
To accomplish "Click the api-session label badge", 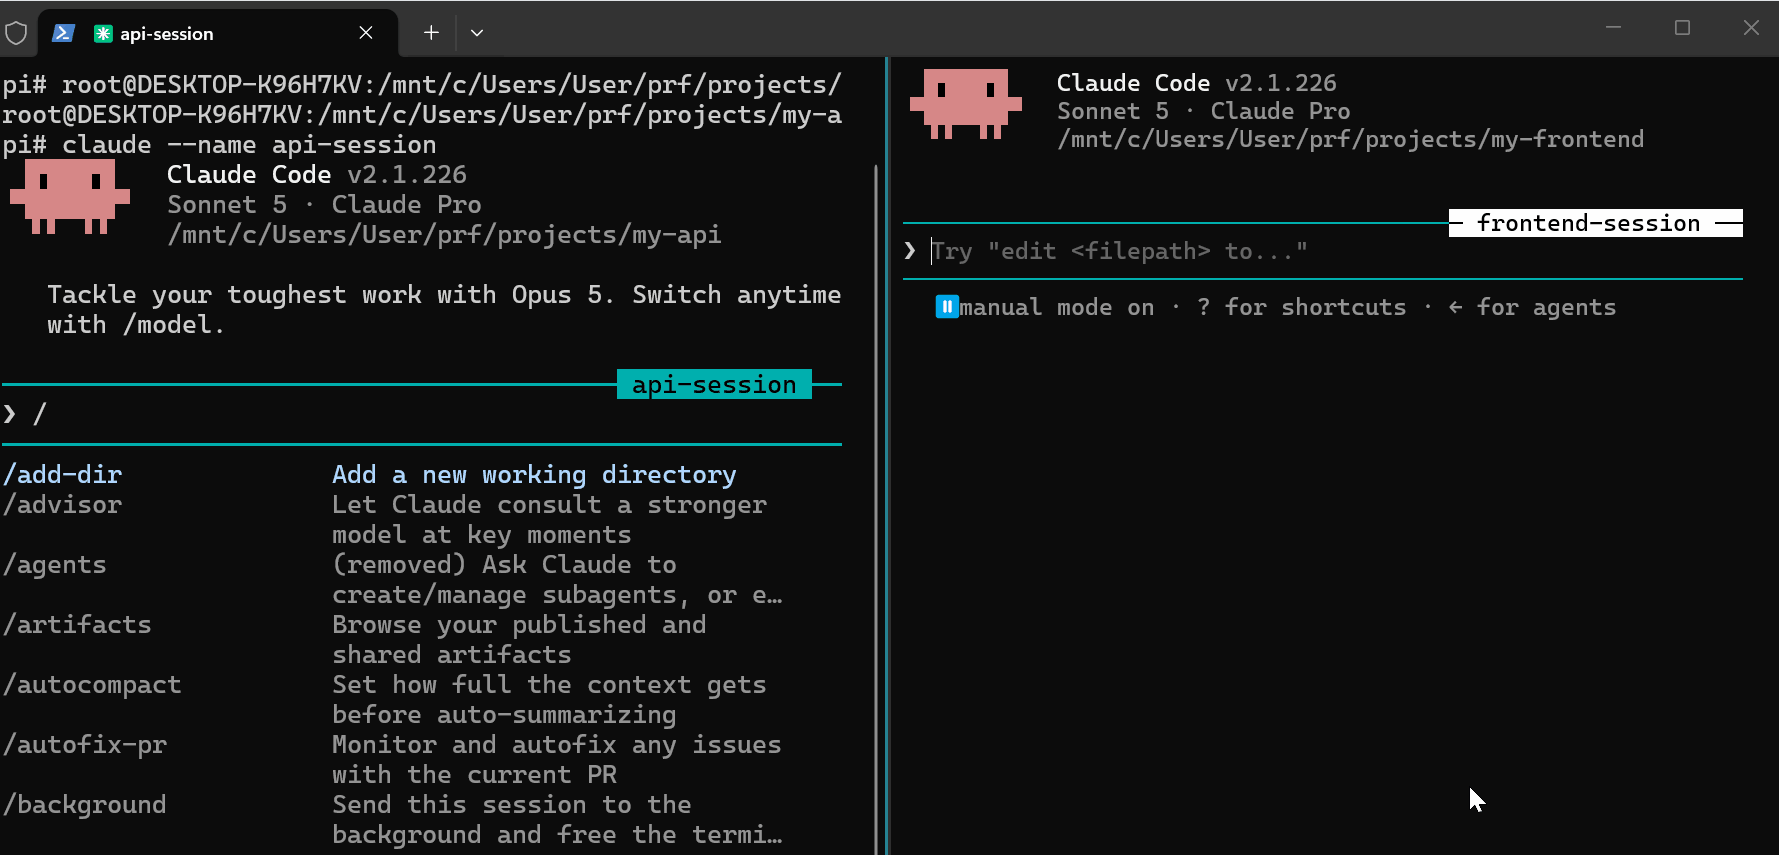I will pos(714,384).
